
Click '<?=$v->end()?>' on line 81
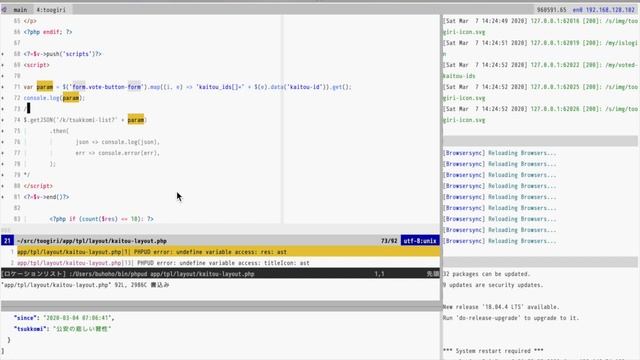pos(46,197)
